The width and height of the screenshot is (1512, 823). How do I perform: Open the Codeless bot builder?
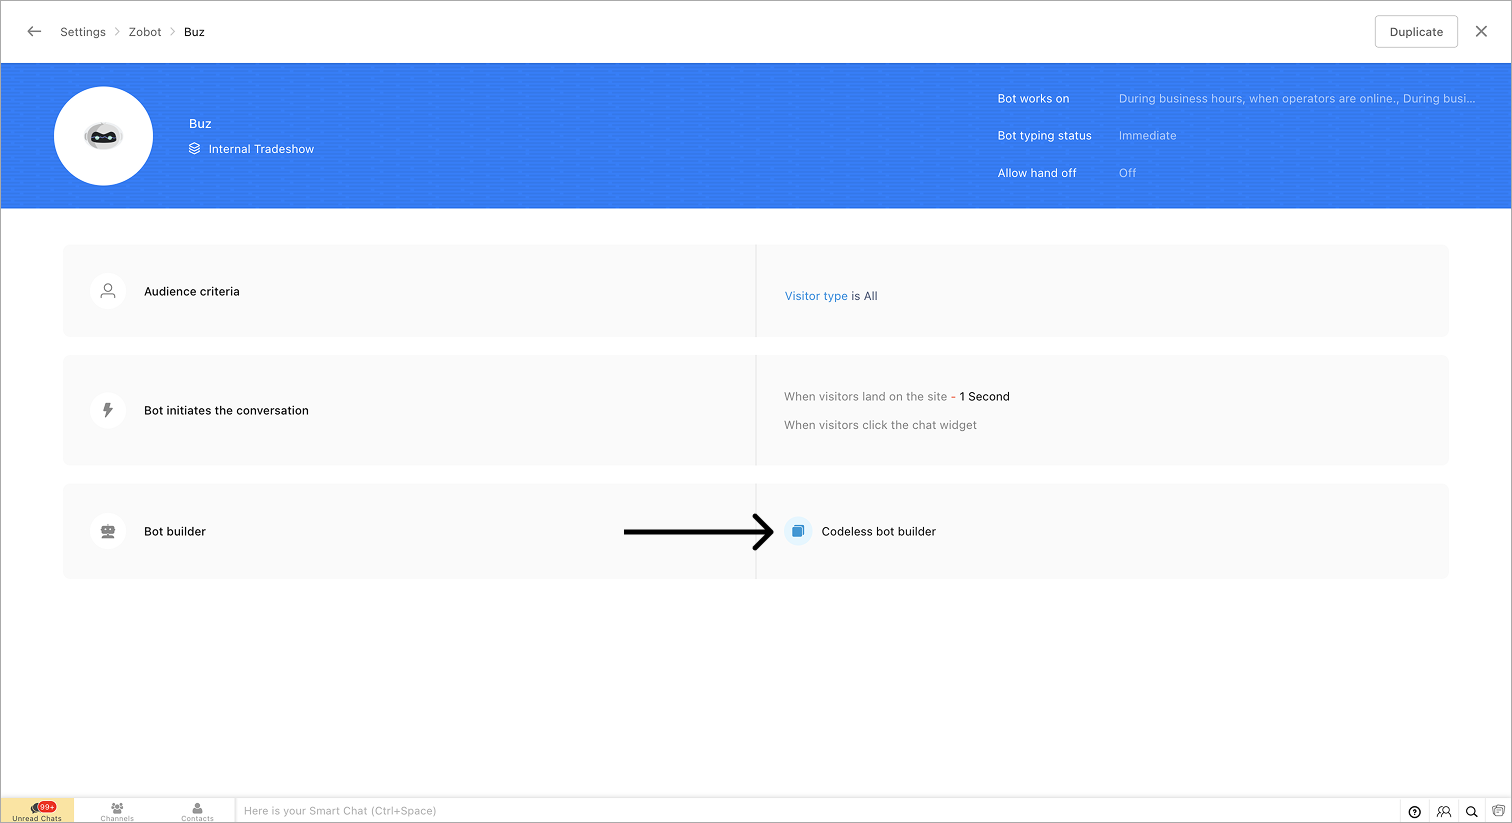coord(879,532)
